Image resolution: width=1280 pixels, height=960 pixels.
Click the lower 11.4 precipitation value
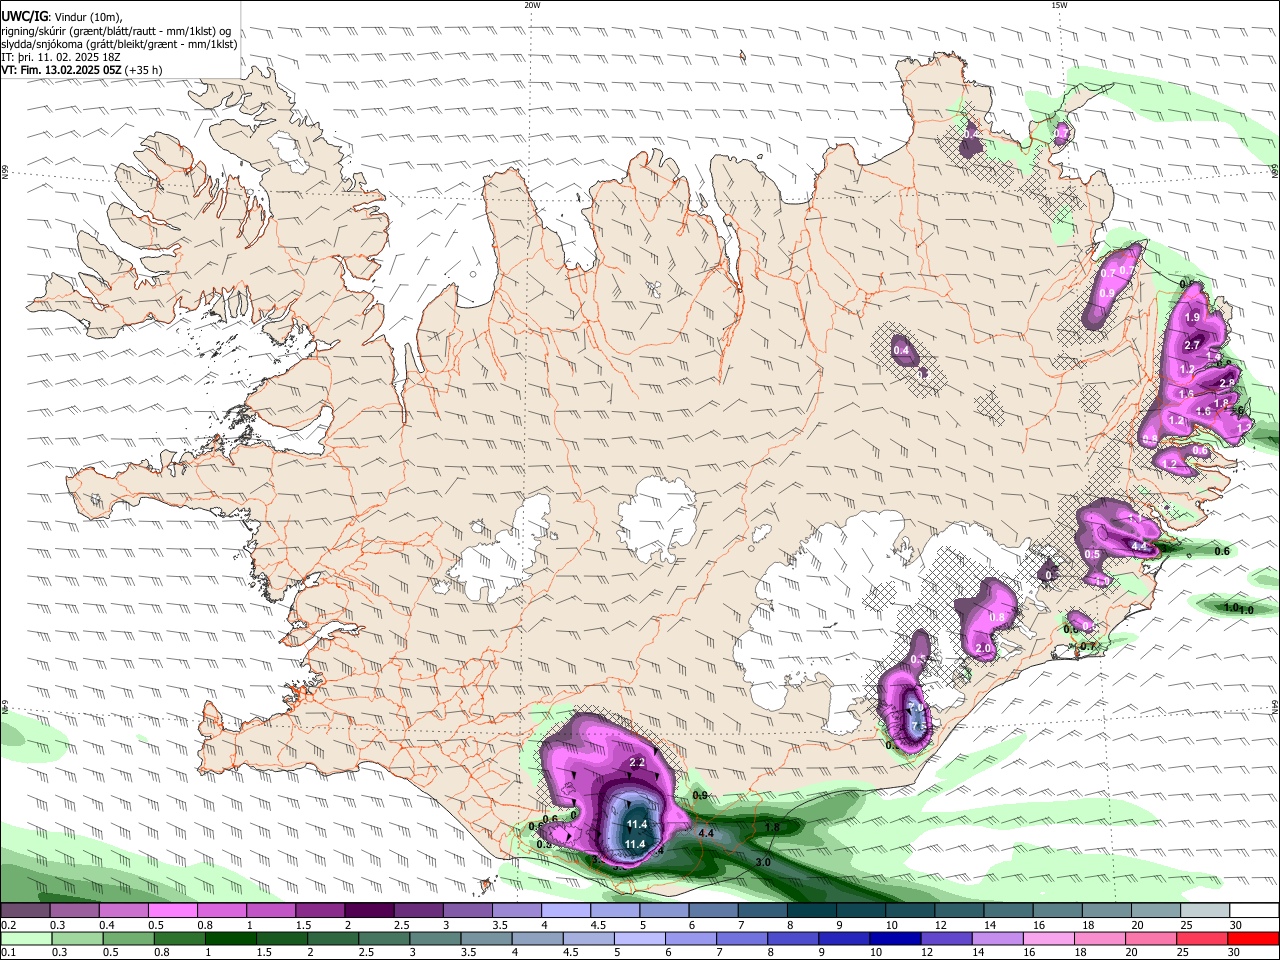coord(634,844)
